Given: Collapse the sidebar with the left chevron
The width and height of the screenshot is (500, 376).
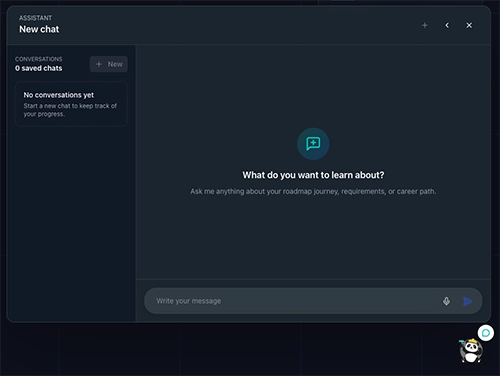Looking at the screenshot, I should pyautogui.click(x=447, y=25).
